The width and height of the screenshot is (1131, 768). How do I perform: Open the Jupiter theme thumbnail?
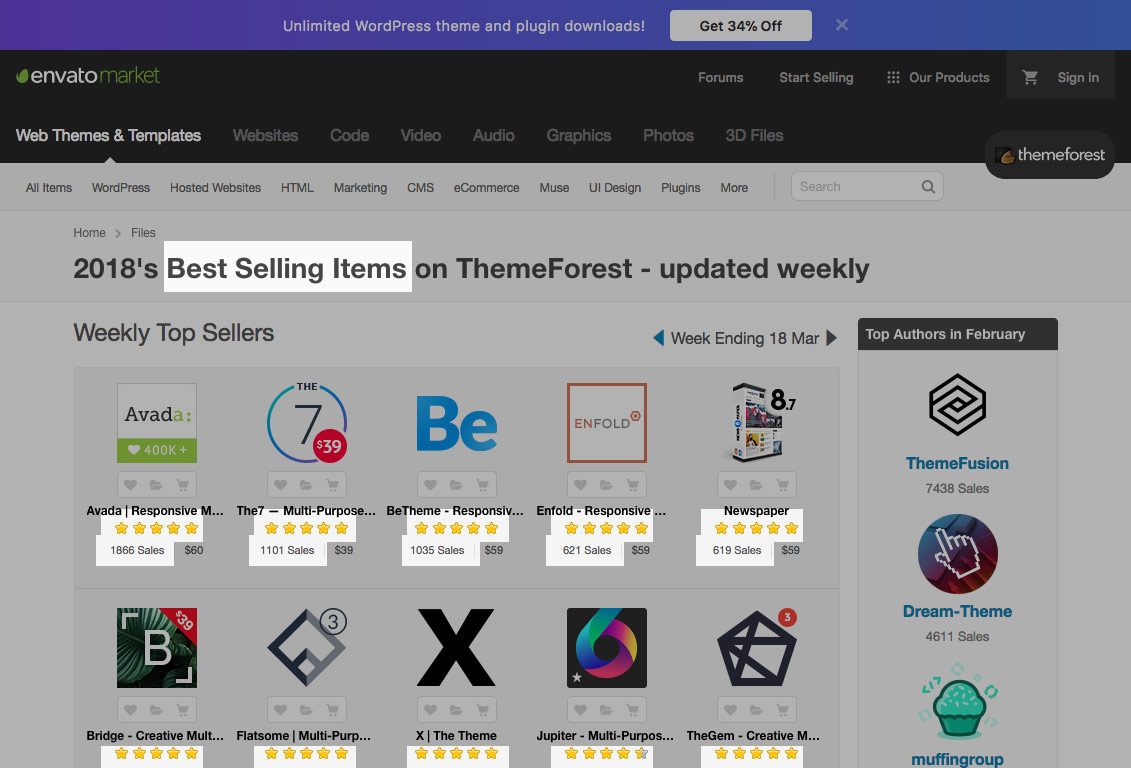pos(607,648)
